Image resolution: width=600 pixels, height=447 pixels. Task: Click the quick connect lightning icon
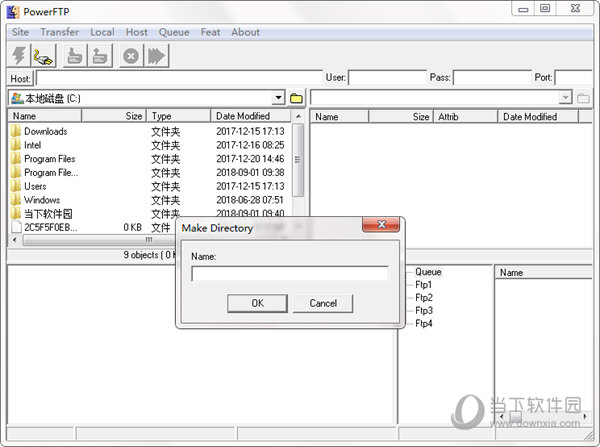[x=19, y=56]
